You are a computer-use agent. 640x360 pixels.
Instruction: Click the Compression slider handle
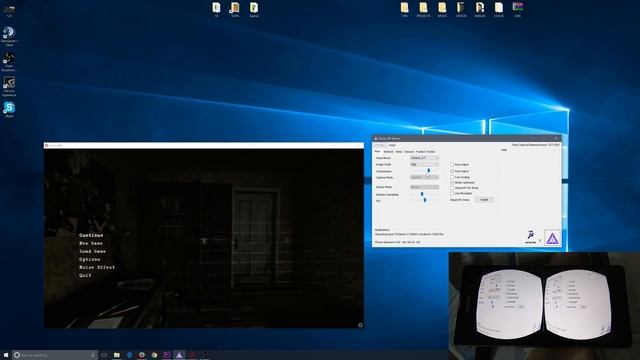pos(429,171)
